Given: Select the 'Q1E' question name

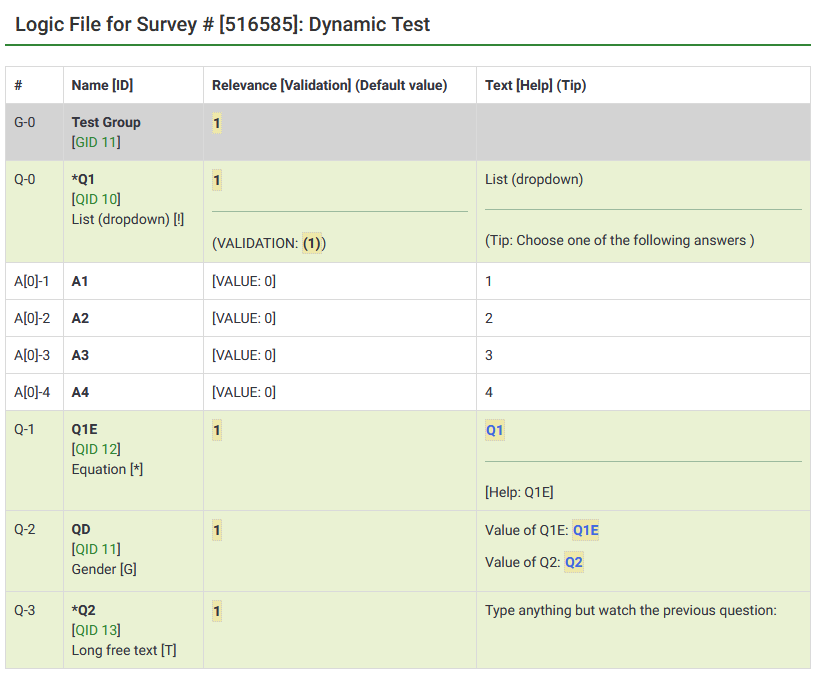Looking at the screenshot, I should point(85,429).
